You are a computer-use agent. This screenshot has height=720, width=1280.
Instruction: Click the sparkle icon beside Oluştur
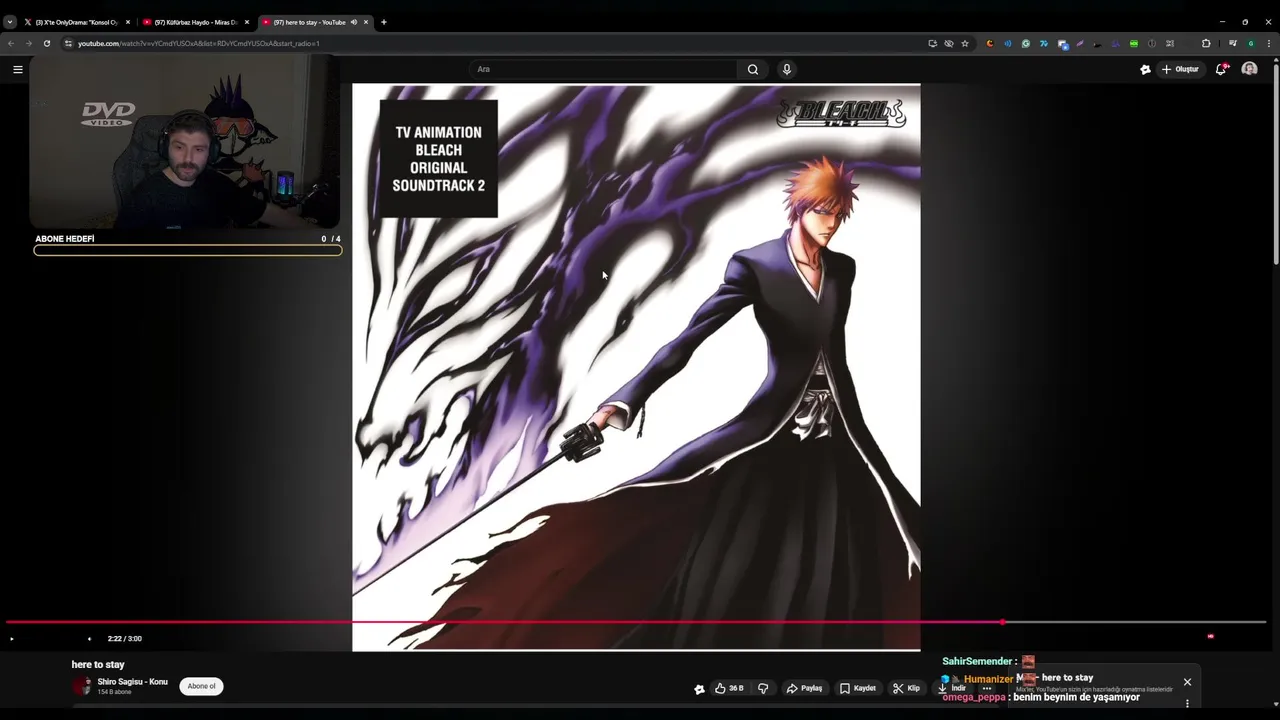tap(1145, 69)
